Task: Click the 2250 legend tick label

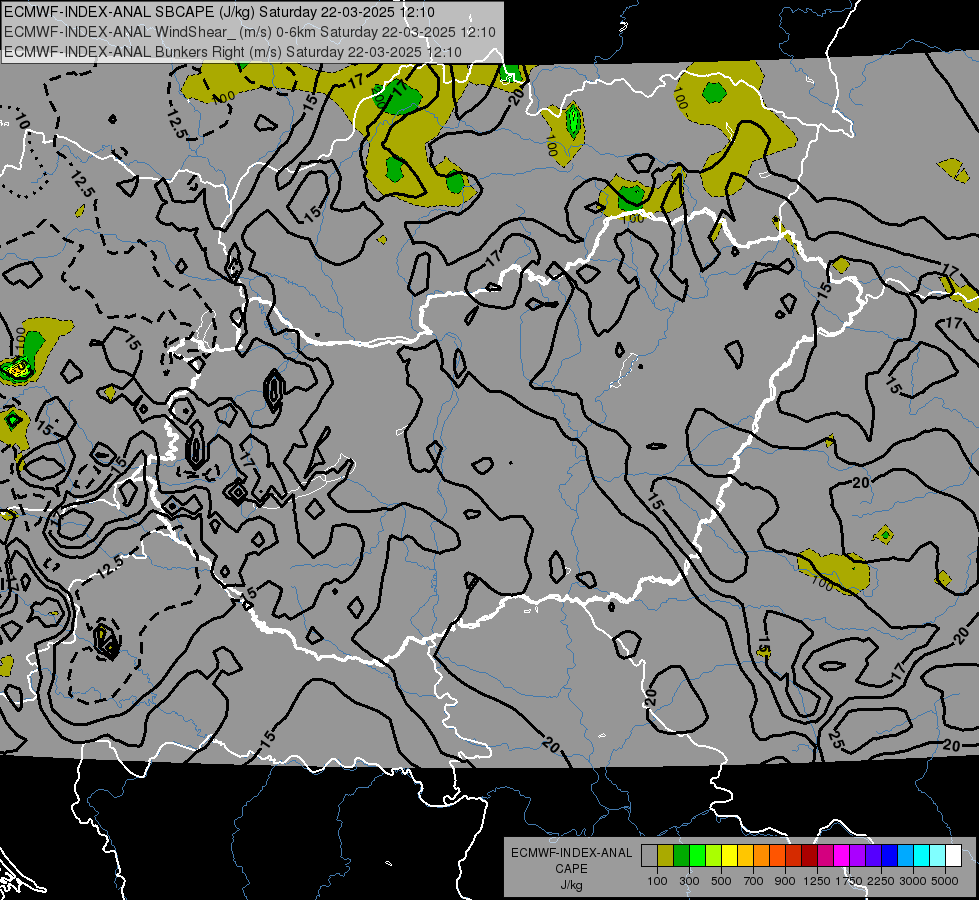Action: coord(881,881)
